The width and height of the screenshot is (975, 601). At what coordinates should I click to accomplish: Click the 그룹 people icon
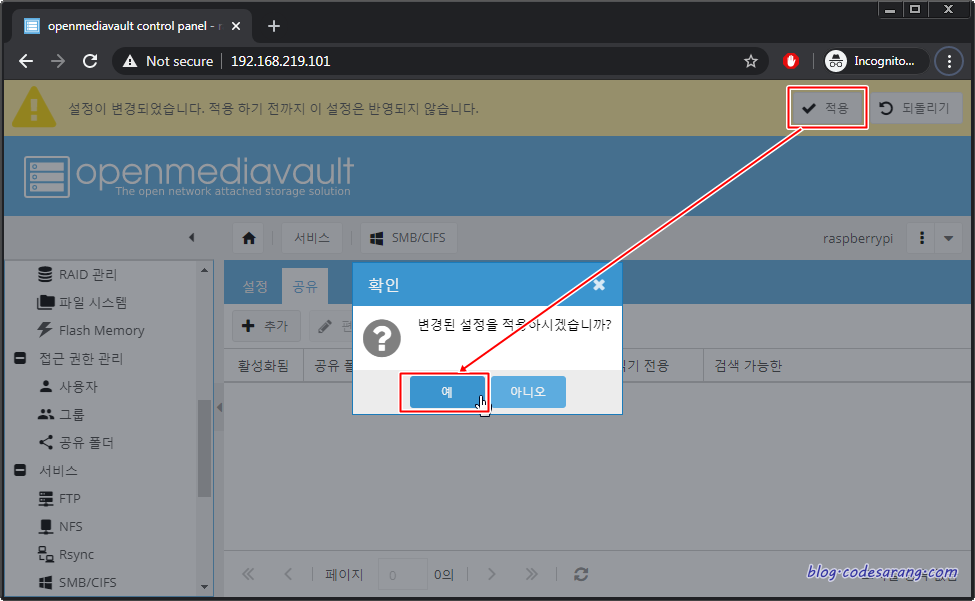tap(46, 414)
